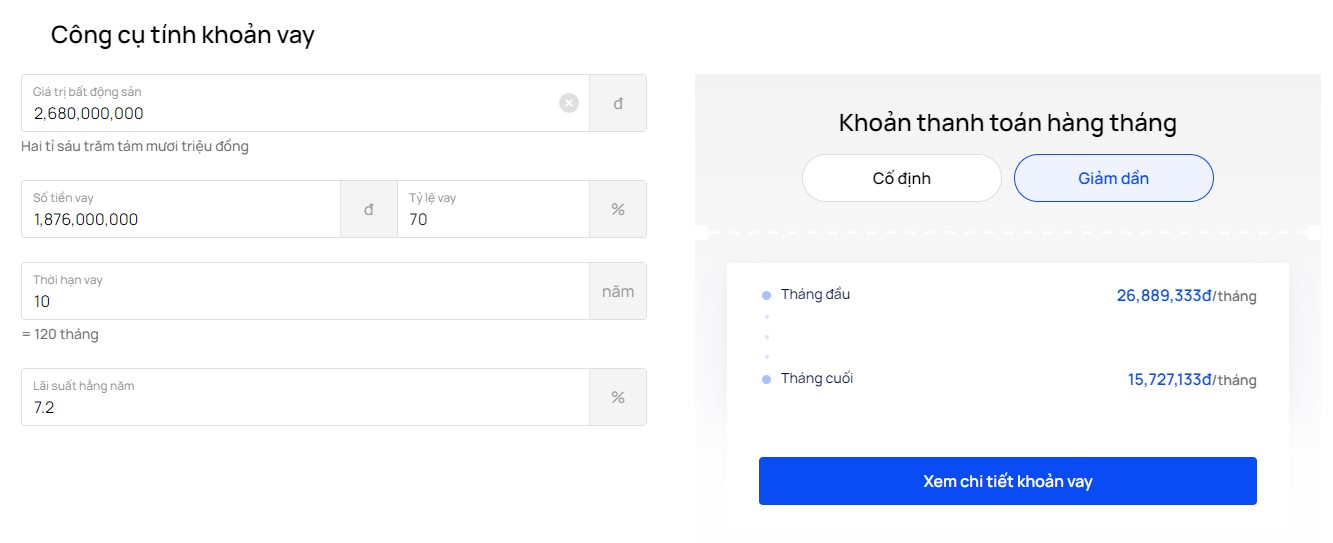Click the % suffix beside annual interest rate

[618, 397]
